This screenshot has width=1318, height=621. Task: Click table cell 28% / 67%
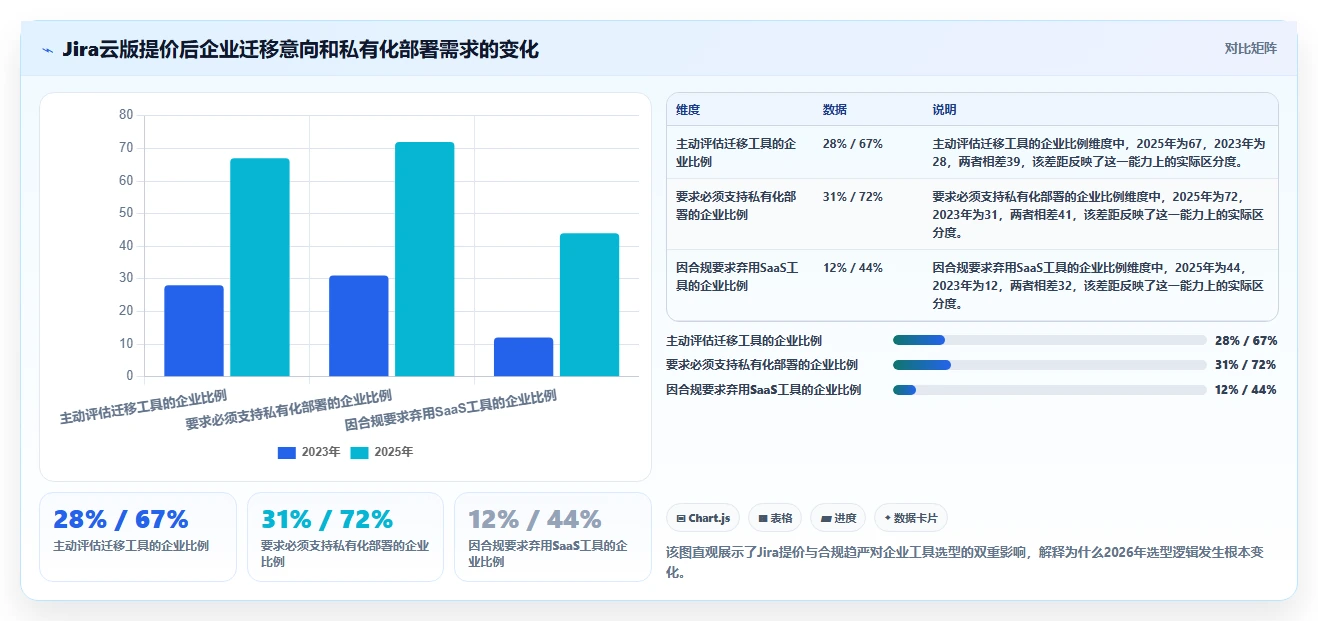853,144
